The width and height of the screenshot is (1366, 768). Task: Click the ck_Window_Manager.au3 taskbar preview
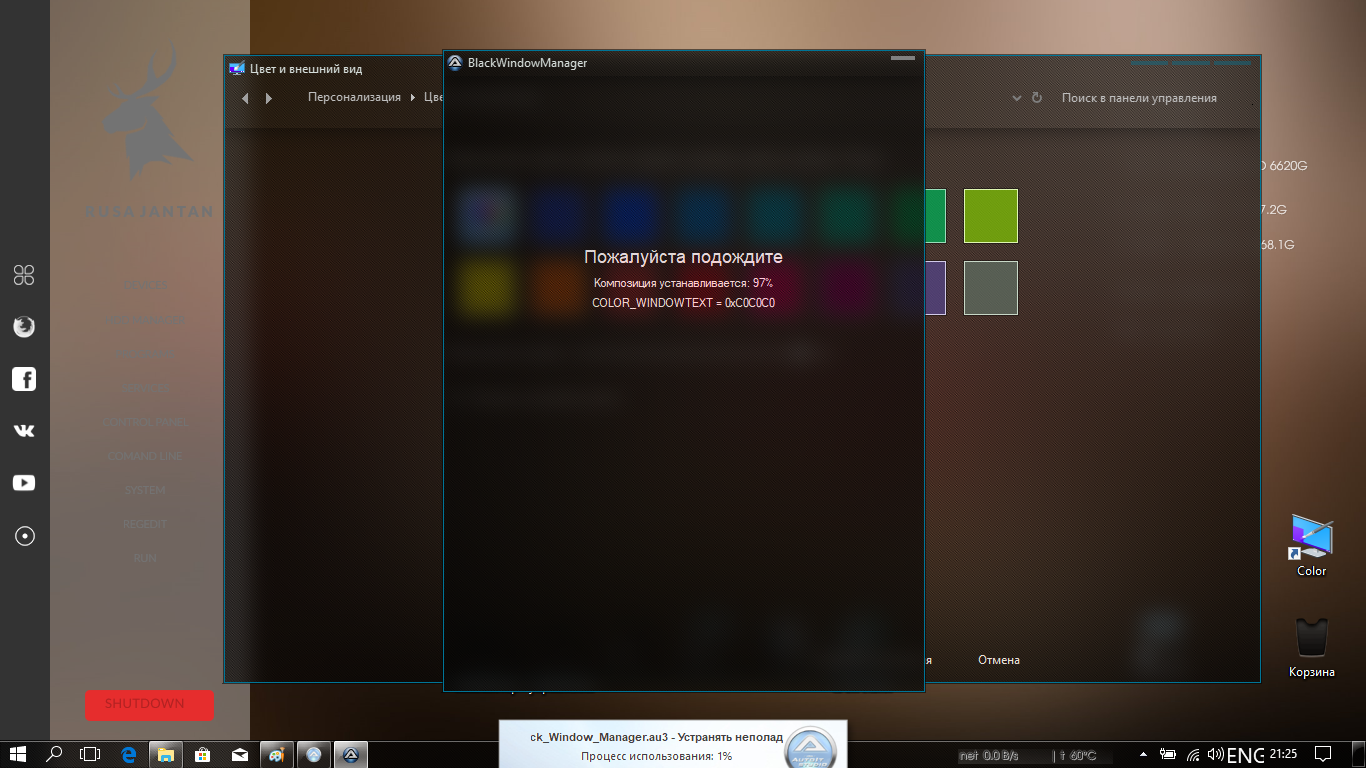coord(673,744)
